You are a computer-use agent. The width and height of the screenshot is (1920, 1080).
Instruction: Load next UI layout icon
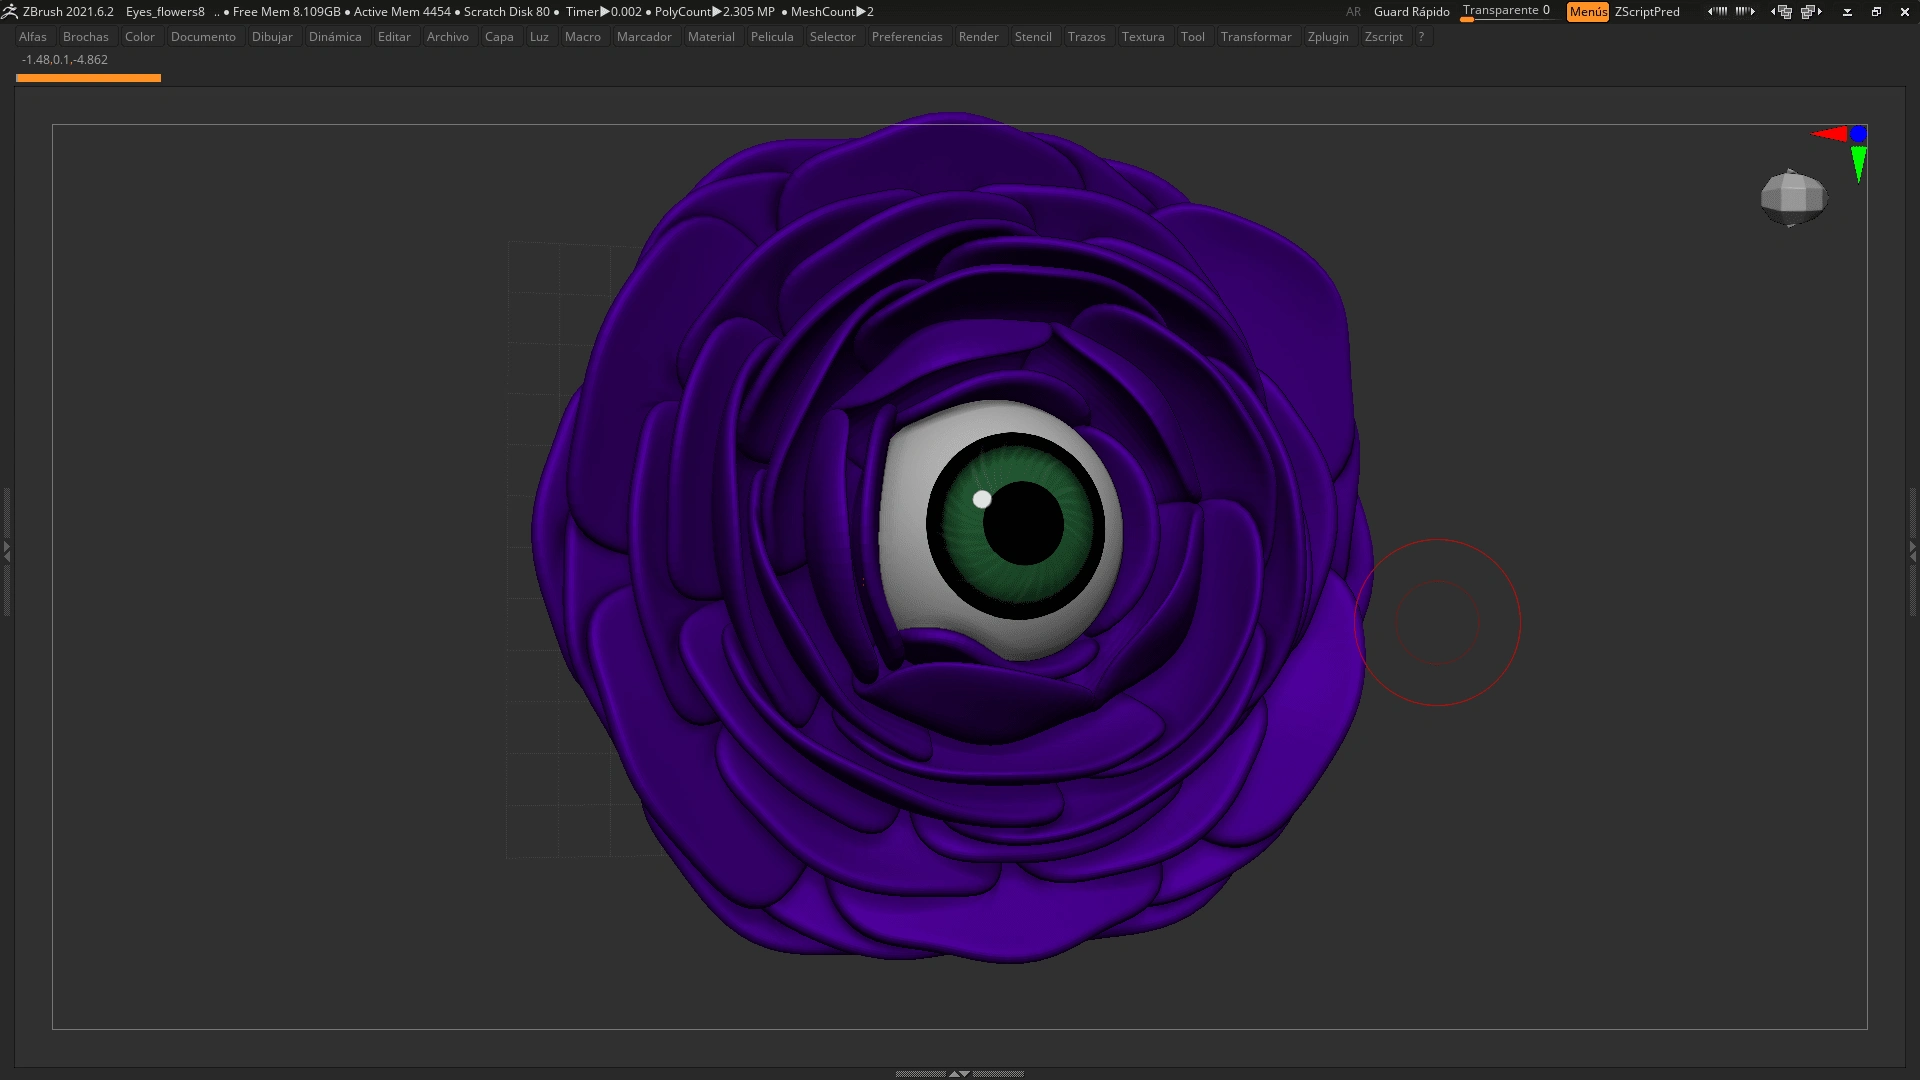(1811, 12)
